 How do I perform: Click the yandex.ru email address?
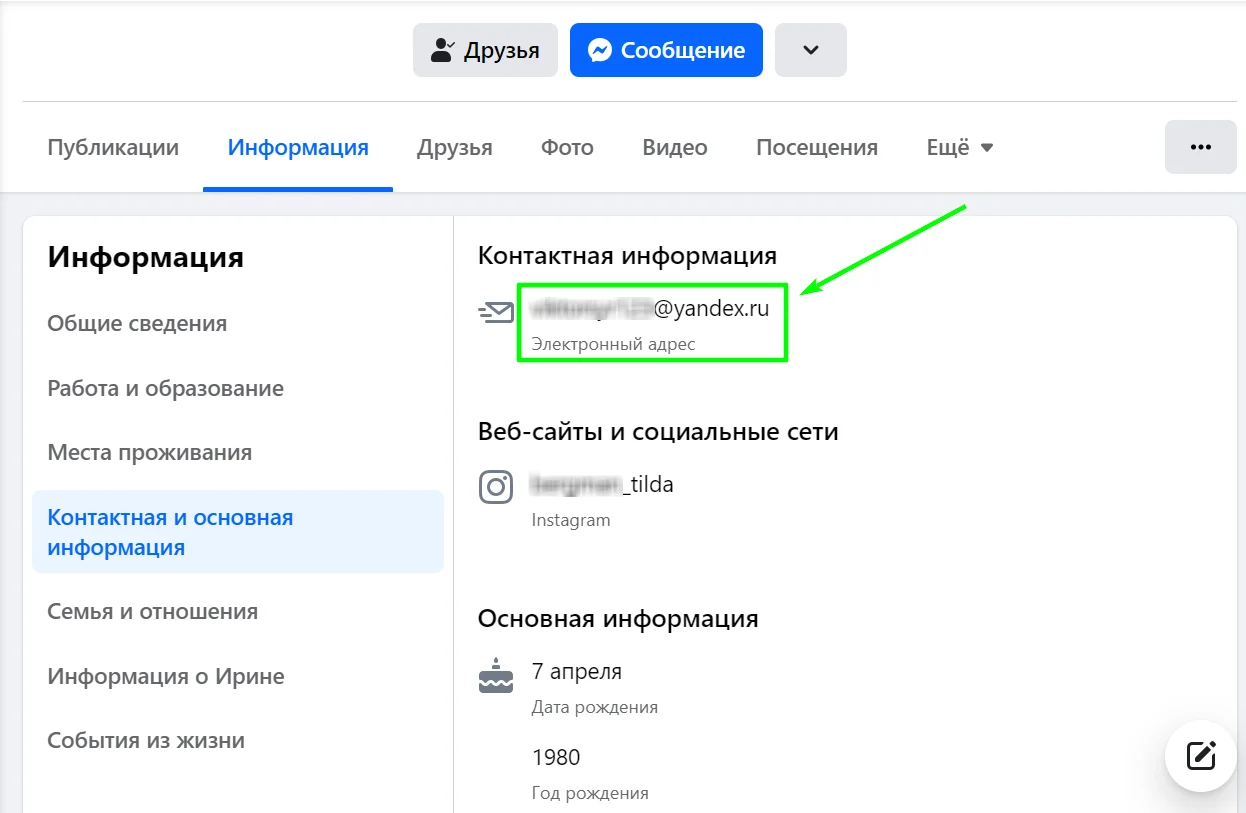coord(650,309)
